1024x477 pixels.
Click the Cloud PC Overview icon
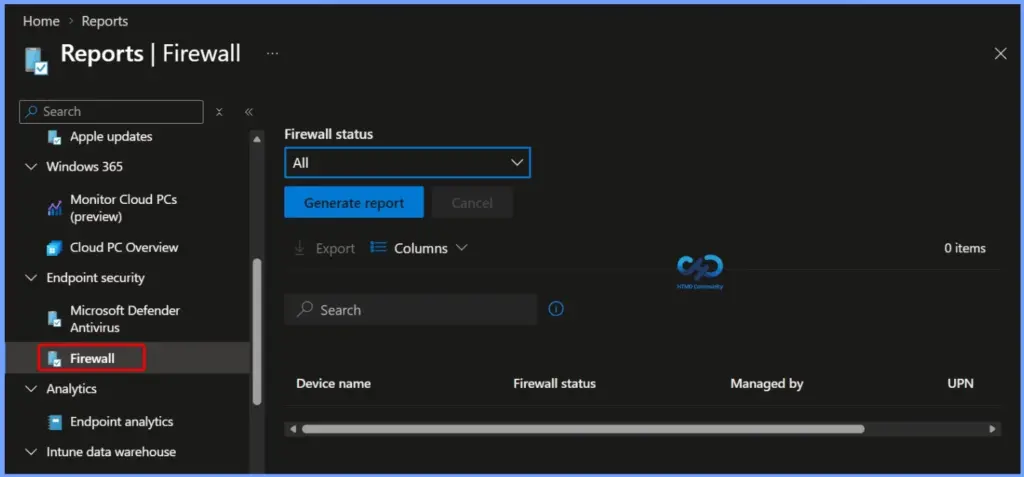click(x=55, y=248)
